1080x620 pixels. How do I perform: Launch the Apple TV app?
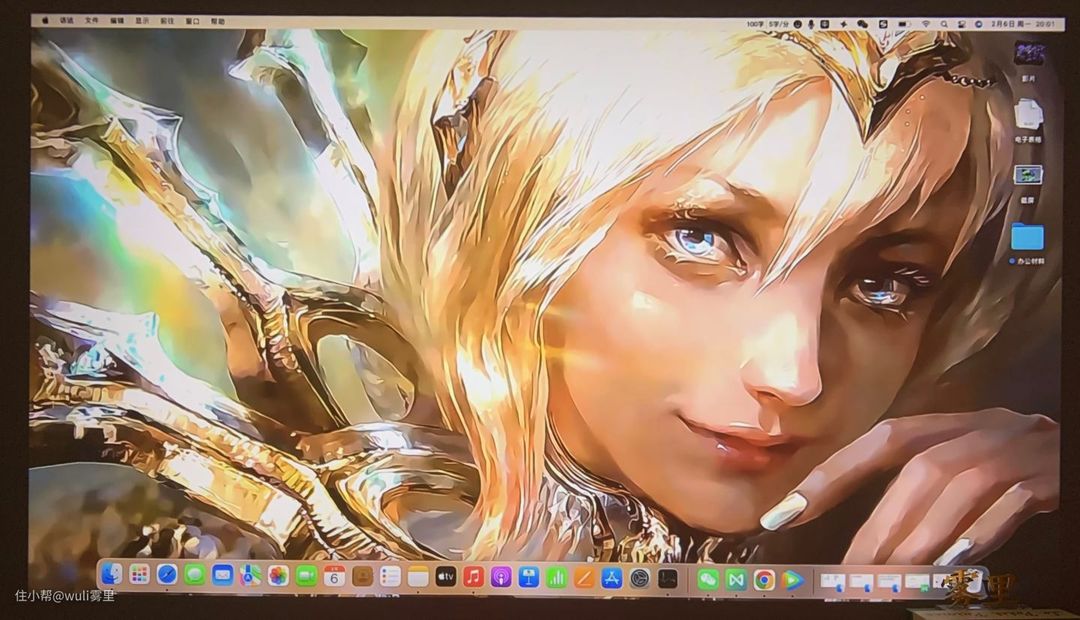445,576
